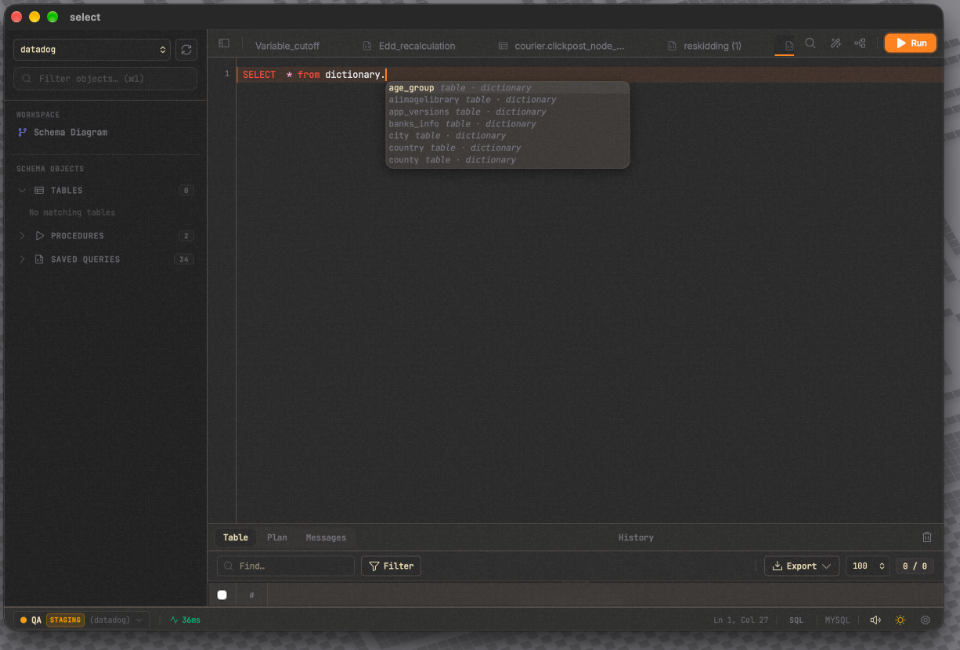Screen dimensions: 960x650
Task: Expand the PROCEDURES section
Action: 22,236
